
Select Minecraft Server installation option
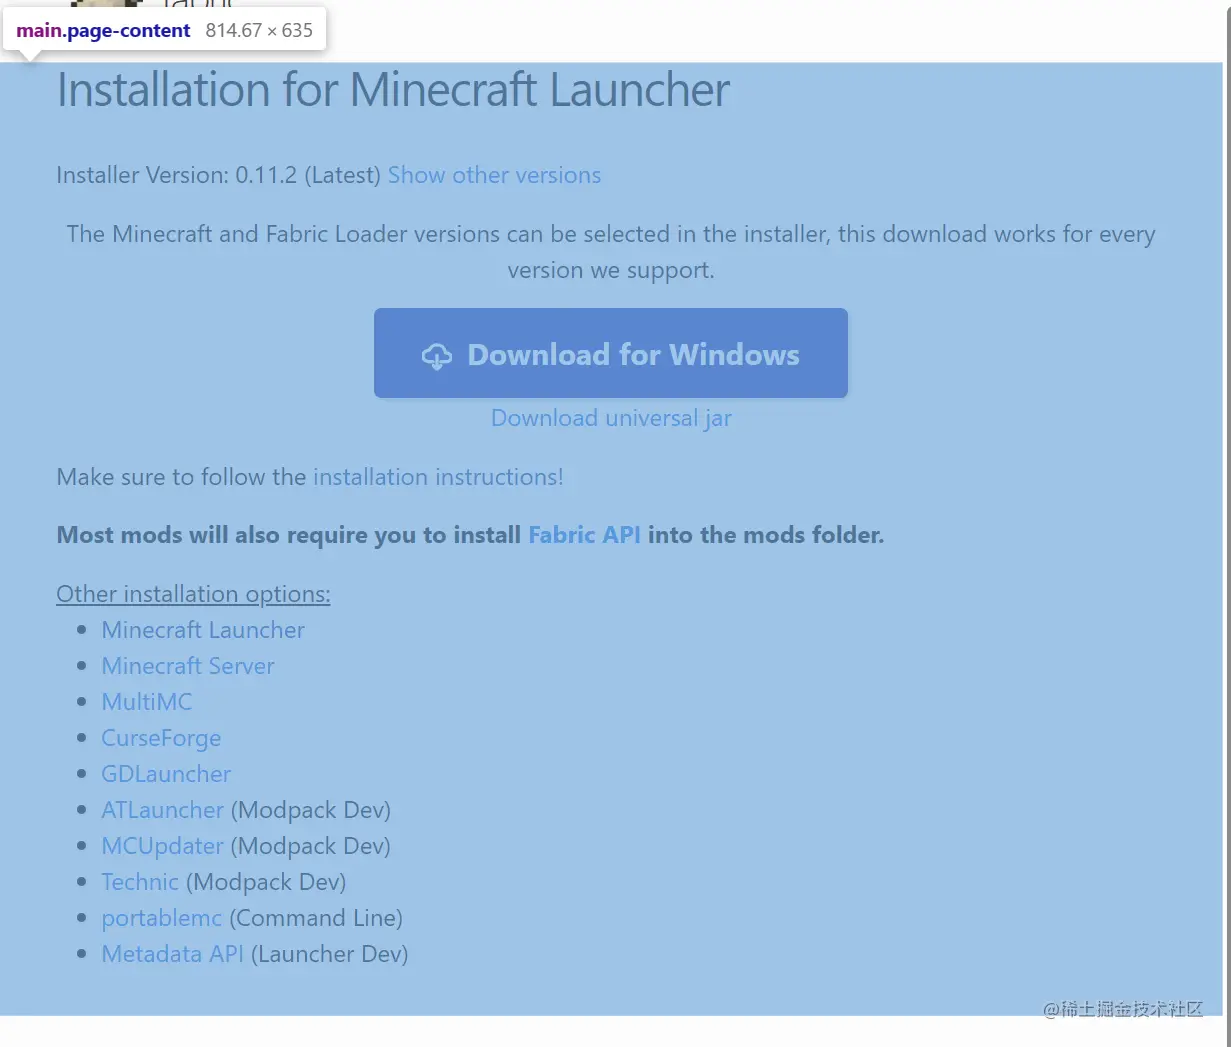(188, 666)
